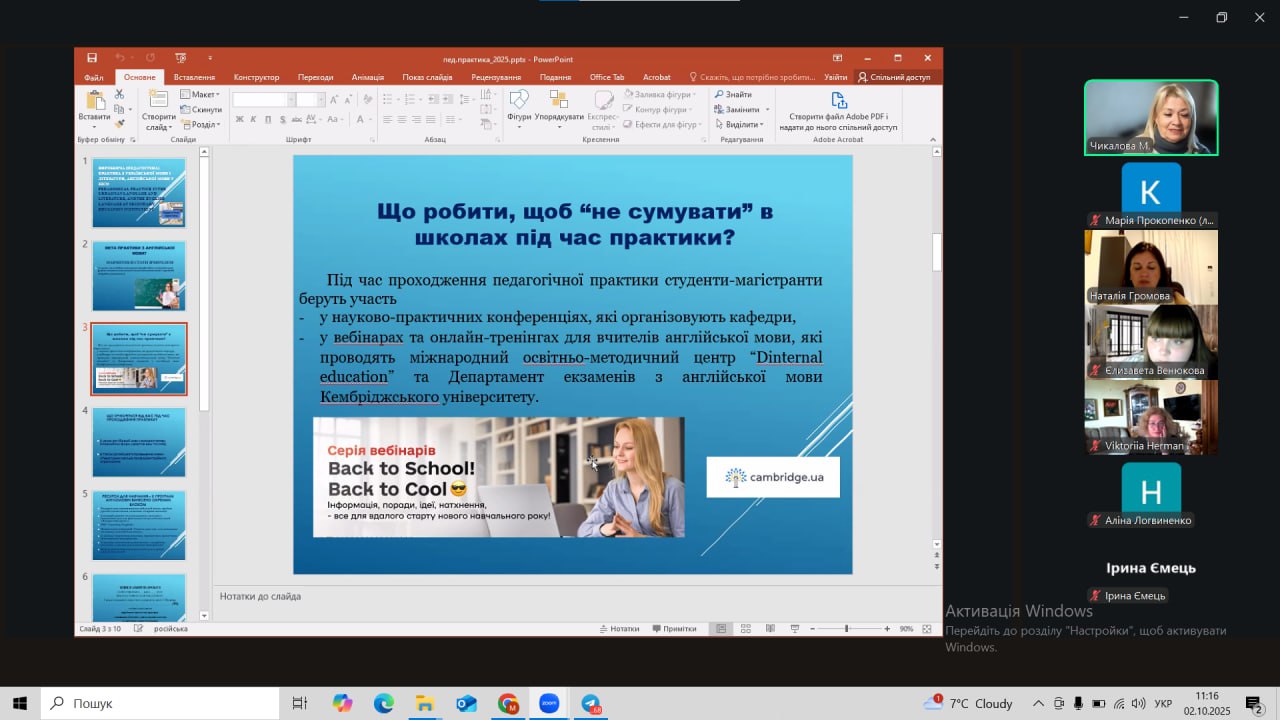The width and height of the screenshot is (1280, 720).
Task: Open Zoom app from the taskbar
Action: coord(549,703)
